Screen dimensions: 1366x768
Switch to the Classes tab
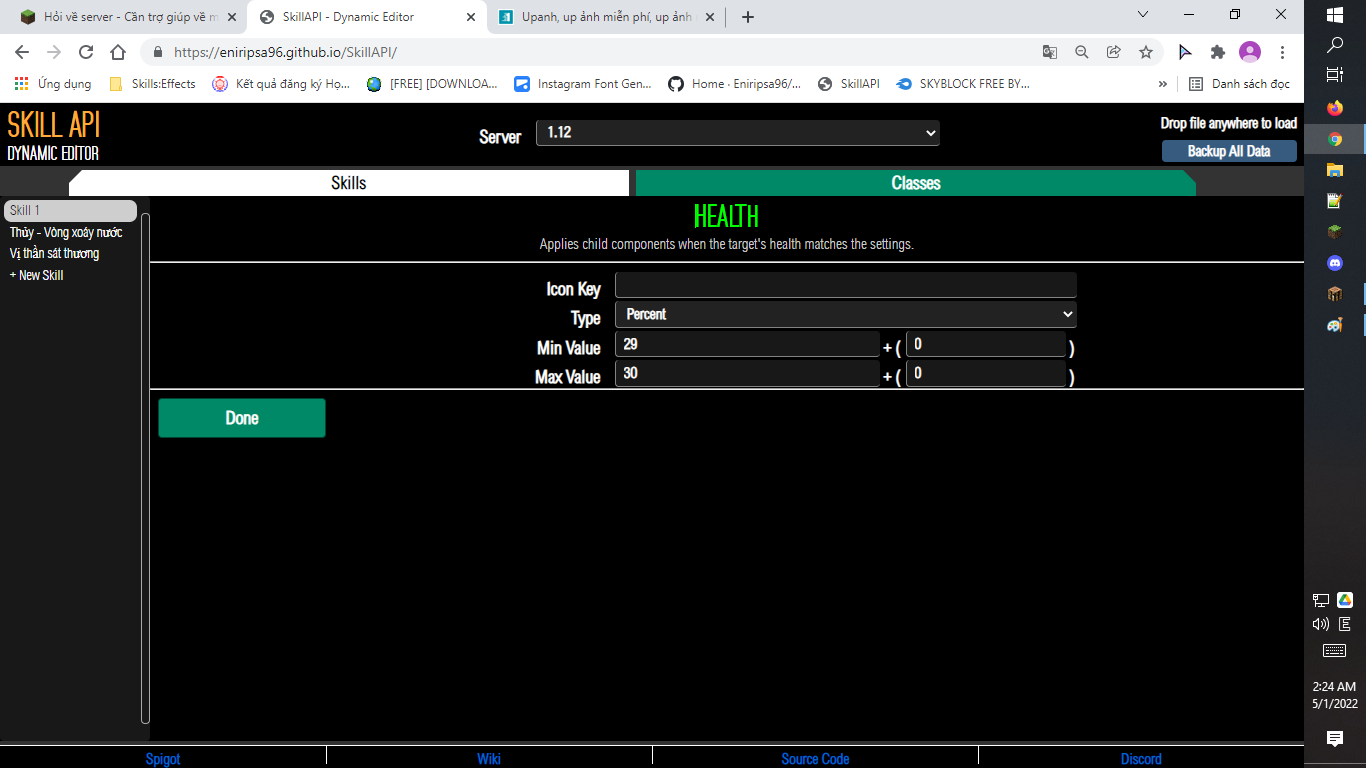coord(916,183)
